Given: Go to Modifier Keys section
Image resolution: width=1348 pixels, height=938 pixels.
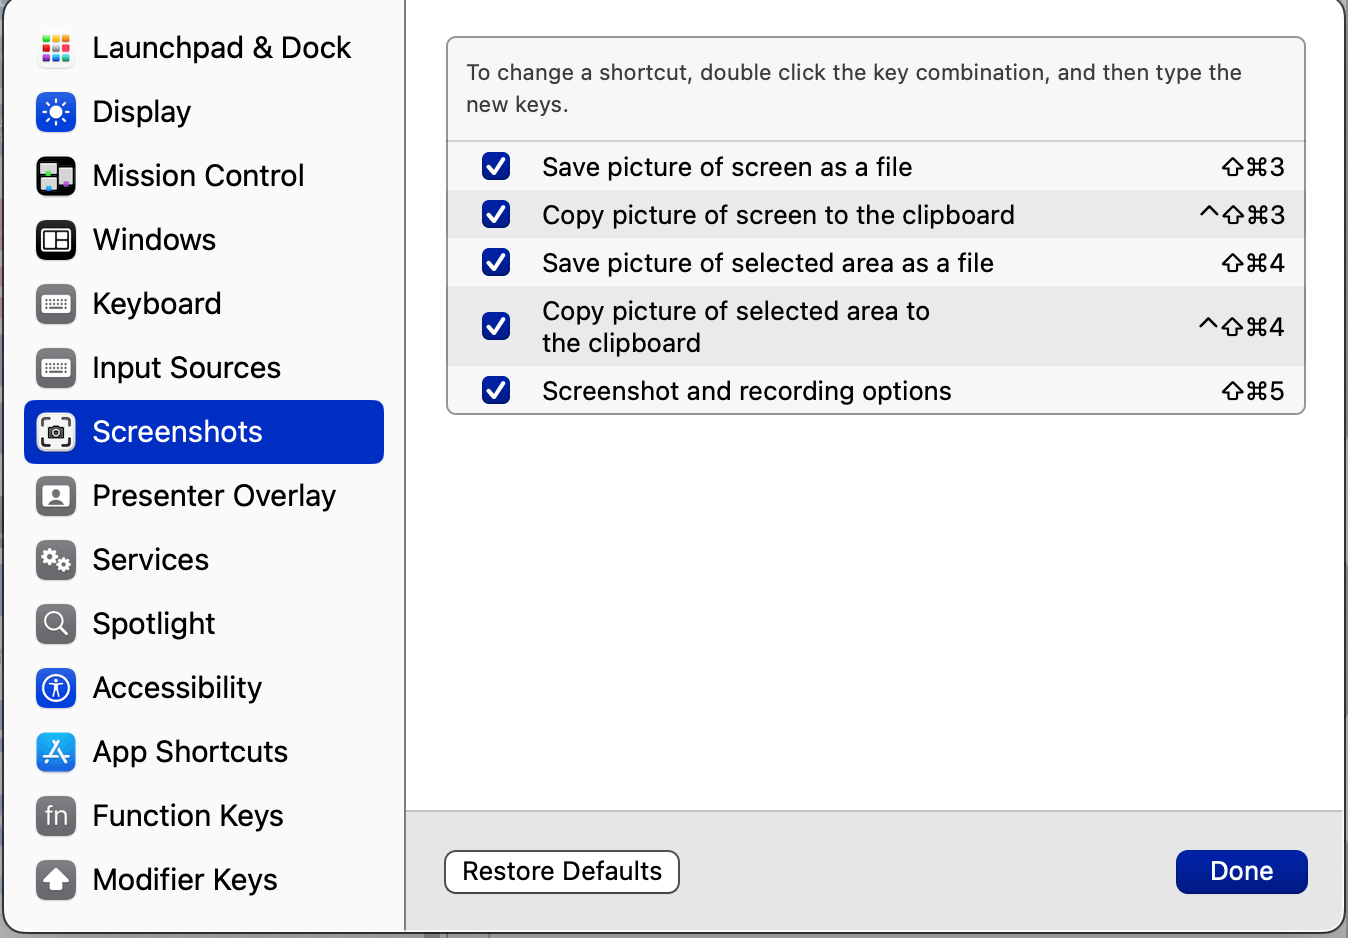Looking at the screenshot, I should coord(185,880).
